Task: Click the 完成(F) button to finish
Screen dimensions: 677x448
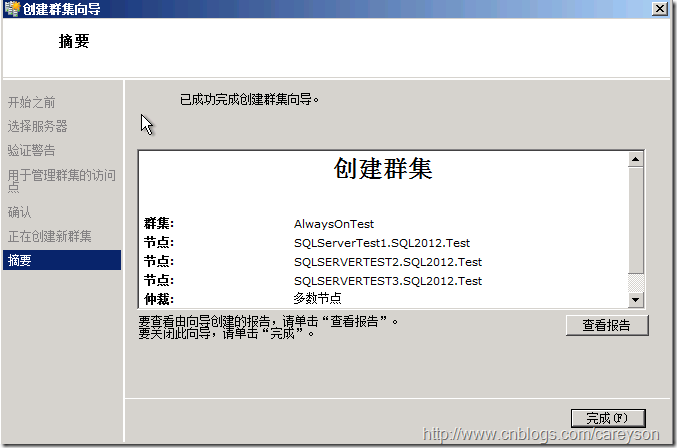Action: [607, 418]
